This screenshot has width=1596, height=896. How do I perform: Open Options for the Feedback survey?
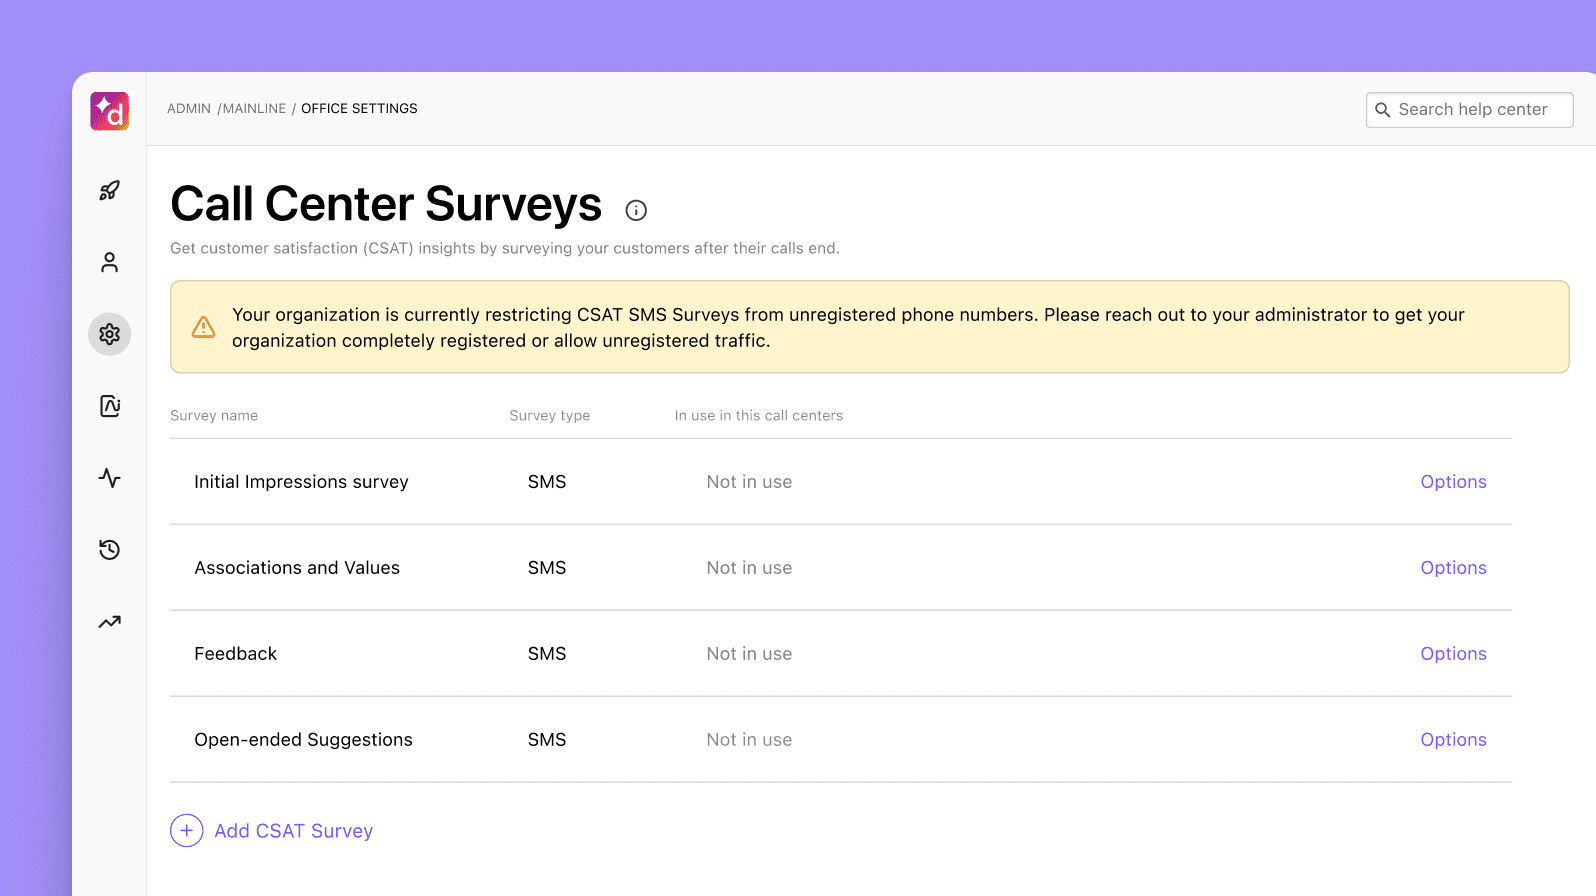1453,654
